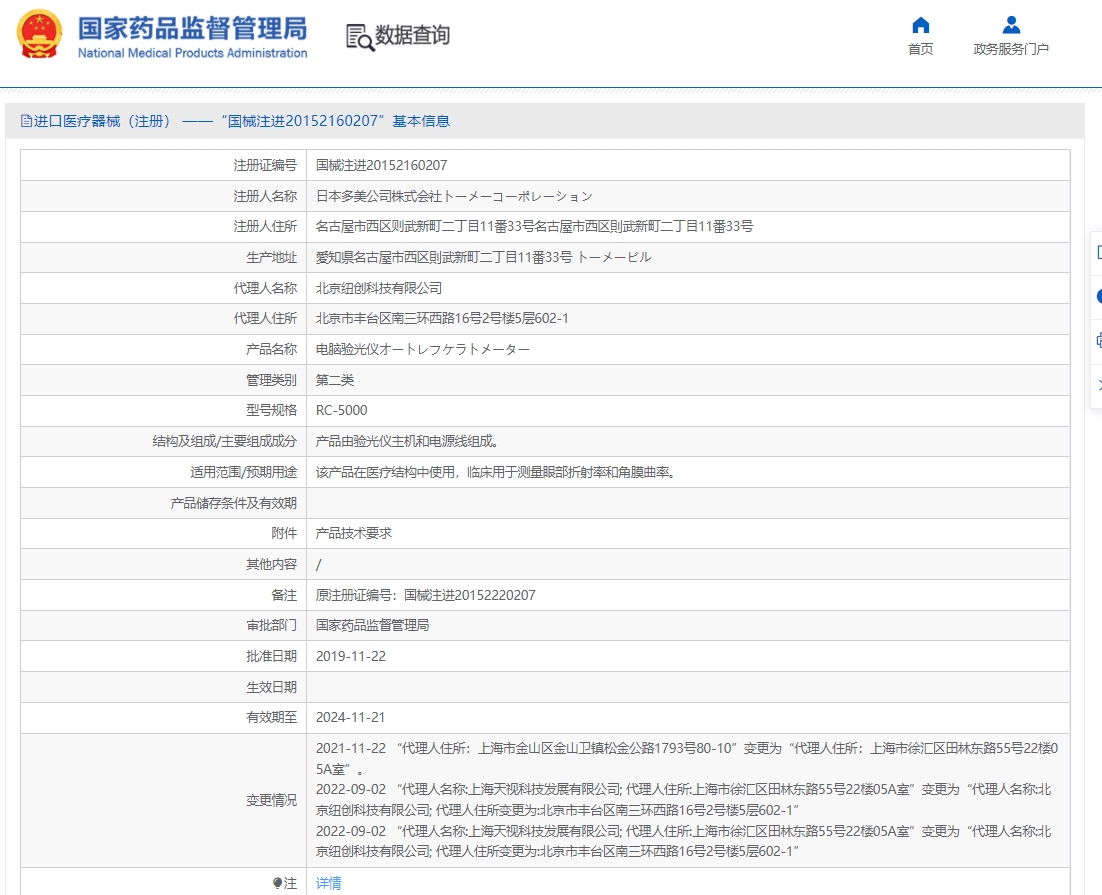Click the 产品储存条件及有效期 label
The image size is (1102, 895).
click(234, 503)
